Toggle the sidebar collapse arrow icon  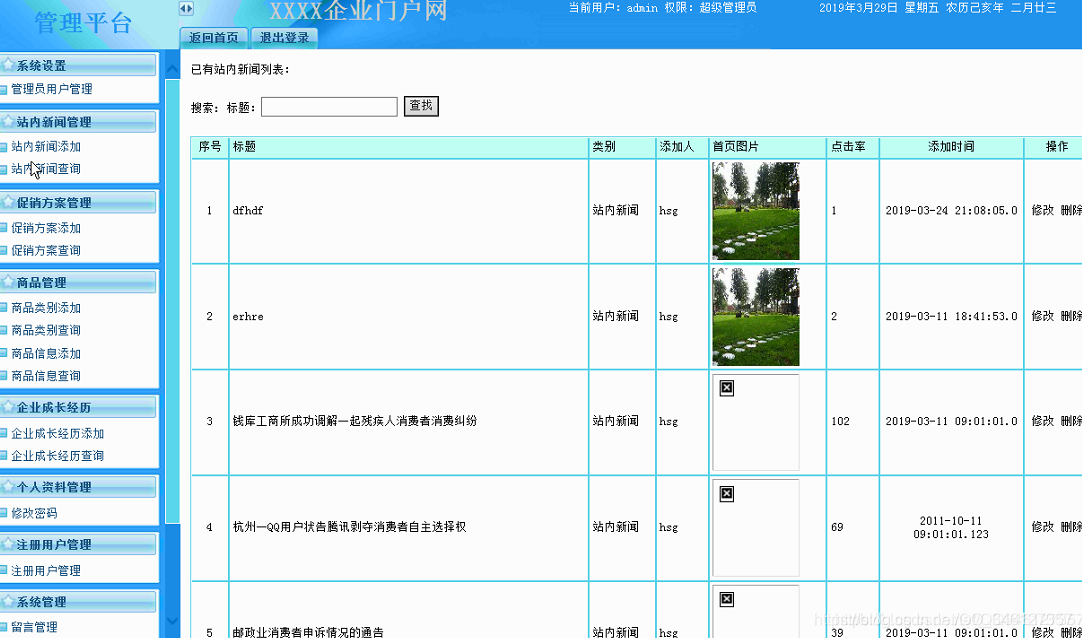(x=186, y=8)
